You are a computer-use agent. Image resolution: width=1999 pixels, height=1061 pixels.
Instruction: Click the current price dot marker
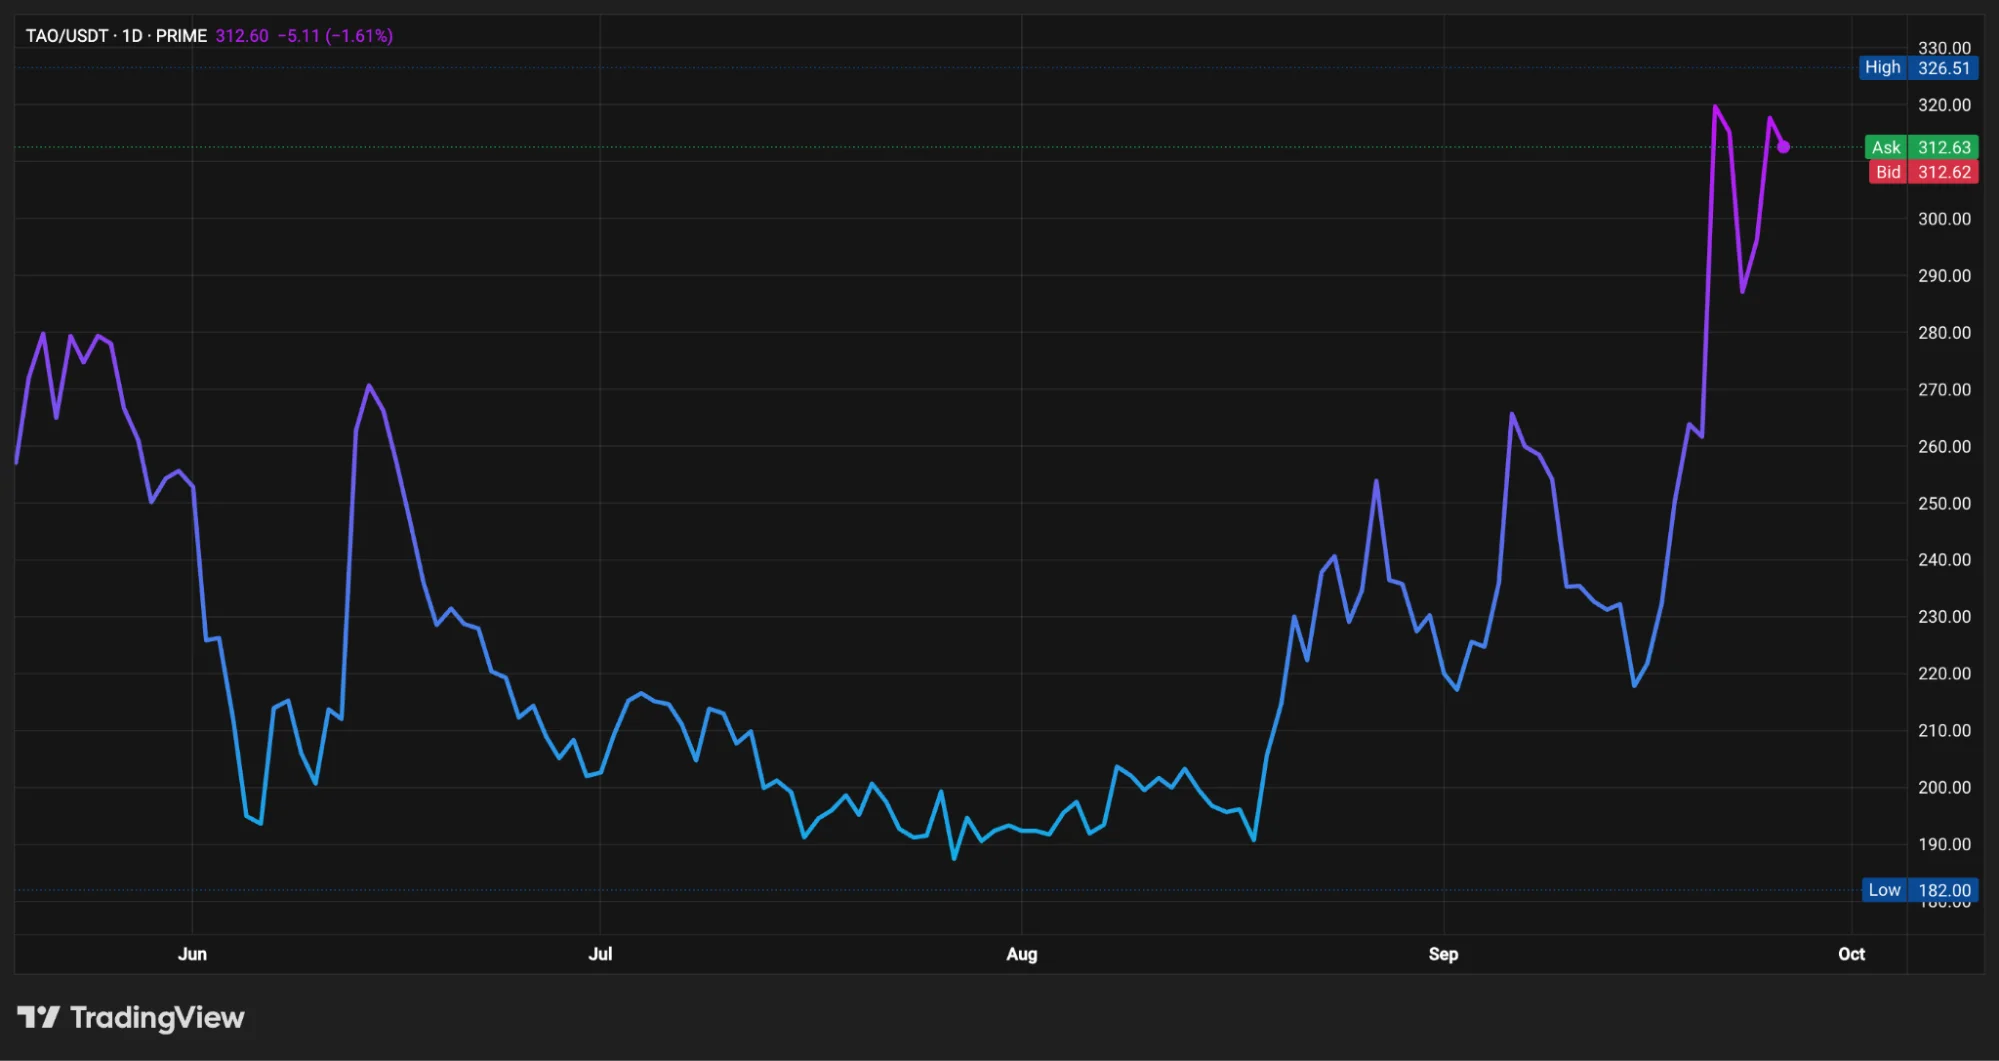(1783, 147)
